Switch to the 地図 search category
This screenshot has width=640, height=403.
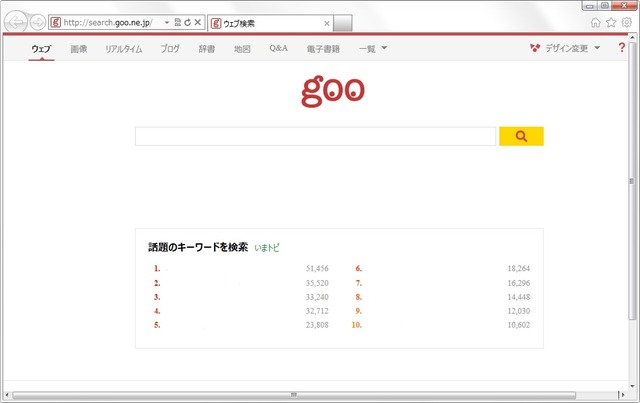pos(242,49)
